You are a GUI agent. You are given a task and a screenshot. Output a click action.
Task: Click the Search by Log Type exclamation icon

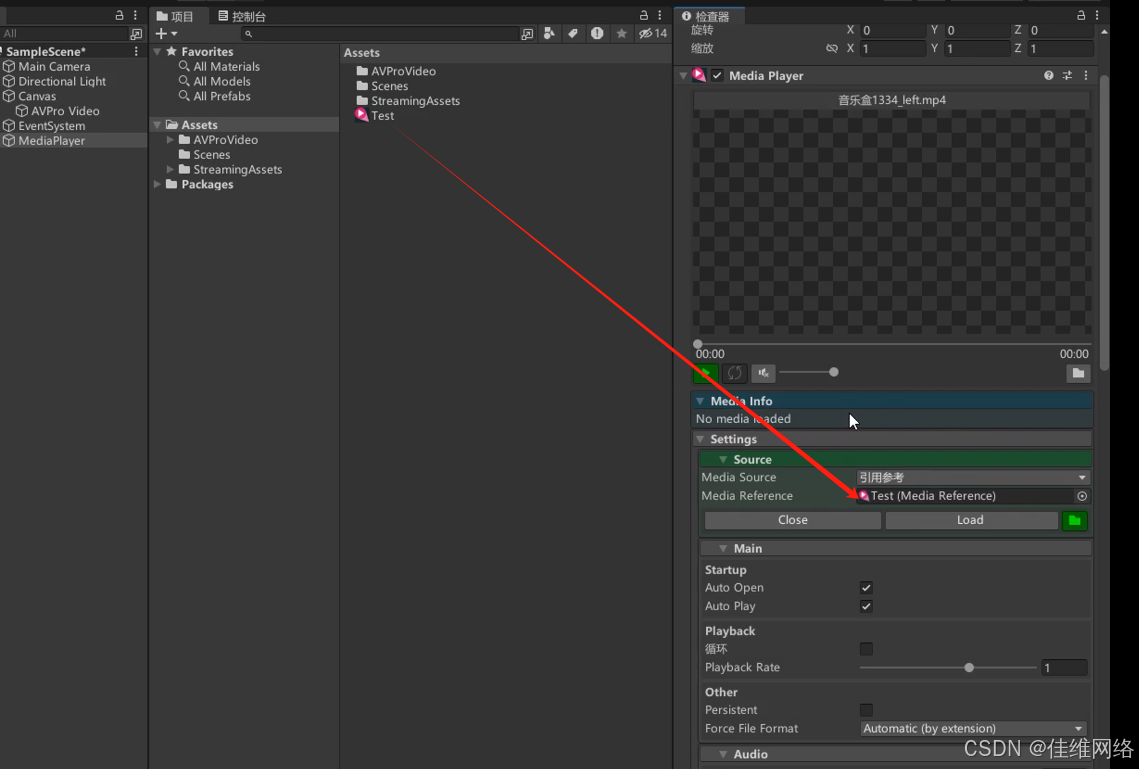coord(597,33)
